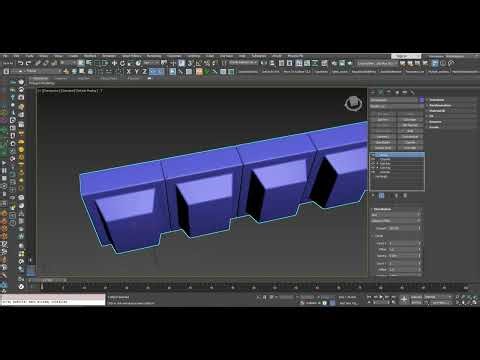Screen dimensions: 480x360
Task: Pick the Select Object arrow tool
Action: click(x=81, y=63)
